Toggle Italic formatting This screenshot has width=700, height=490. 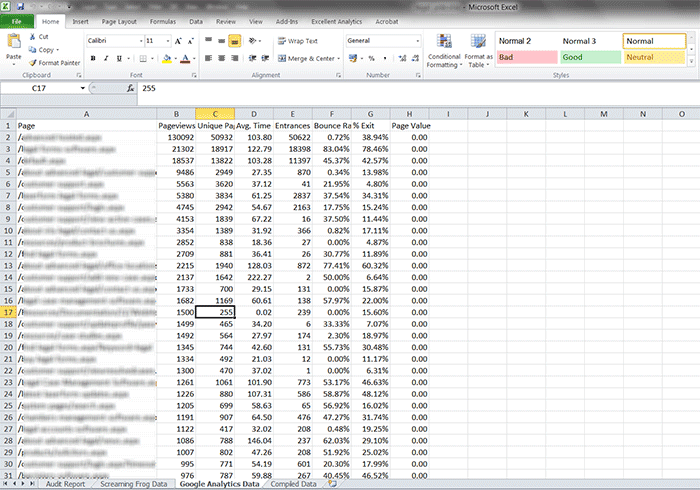106,59
